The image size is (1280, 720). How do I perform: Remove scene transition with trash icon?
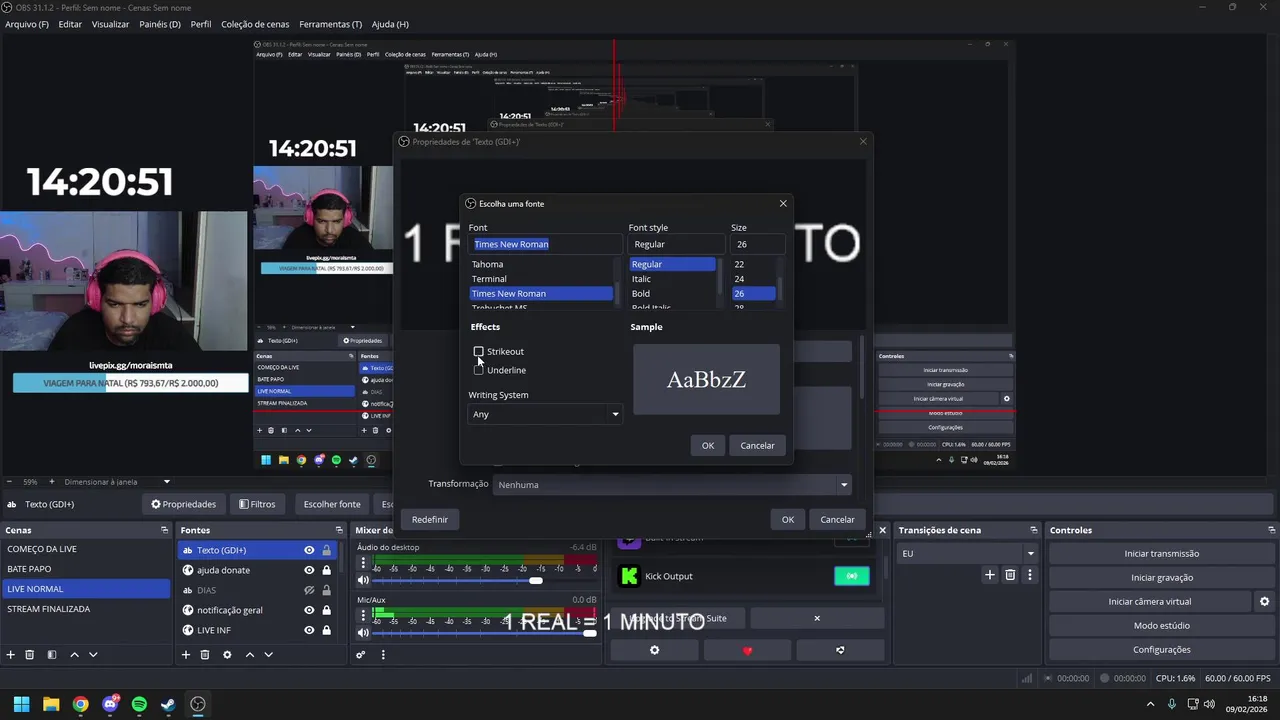click(1010, 575)
